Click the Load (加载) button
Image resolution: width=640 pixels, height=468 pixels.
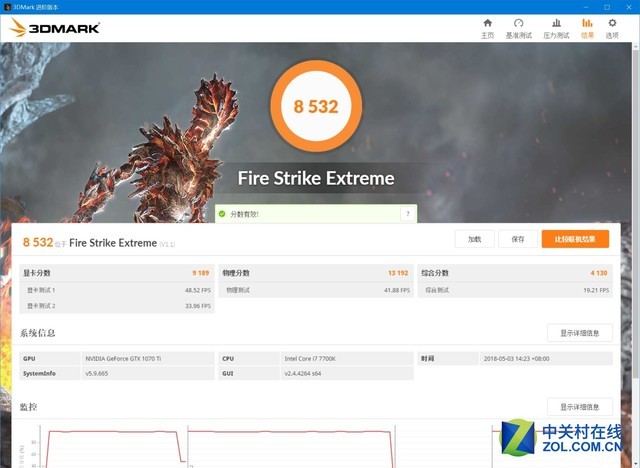pyautogui.click(x=474, y=239)
